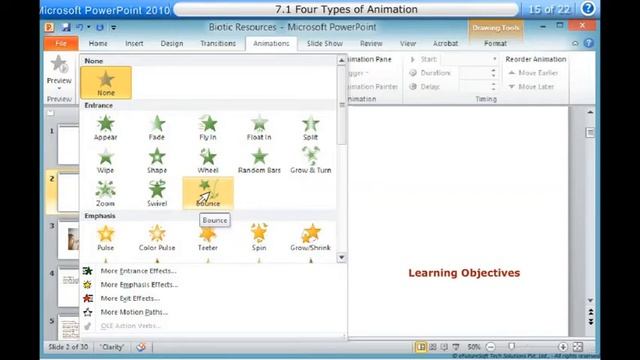Click the Redo icon in quick access toolbar
The height and width of the screenshot is (360, 640).
(x=100, y=27)
